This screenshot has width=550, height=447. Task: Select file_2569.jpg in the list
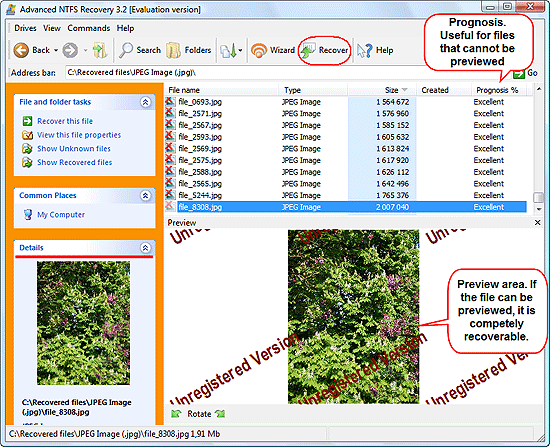(200, 149)
